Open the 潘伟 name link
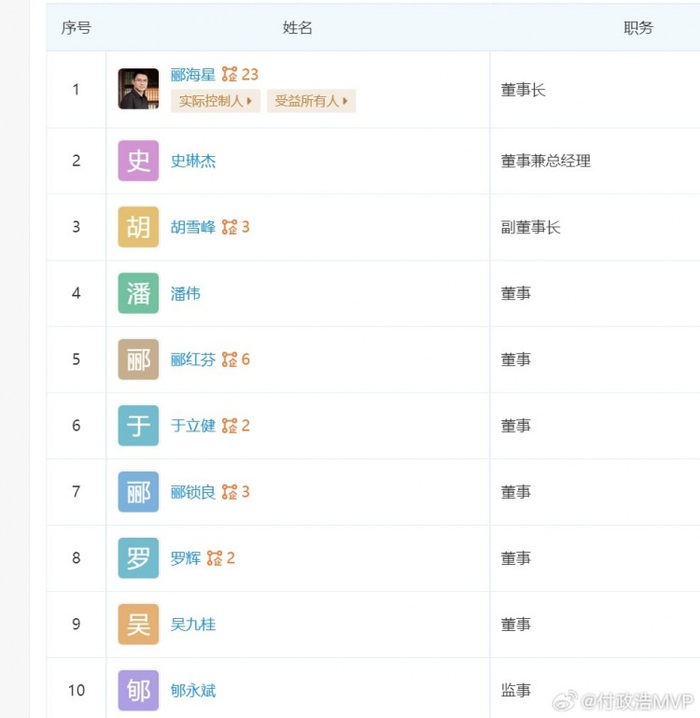700x718 pixels. [x=185, y=294]
